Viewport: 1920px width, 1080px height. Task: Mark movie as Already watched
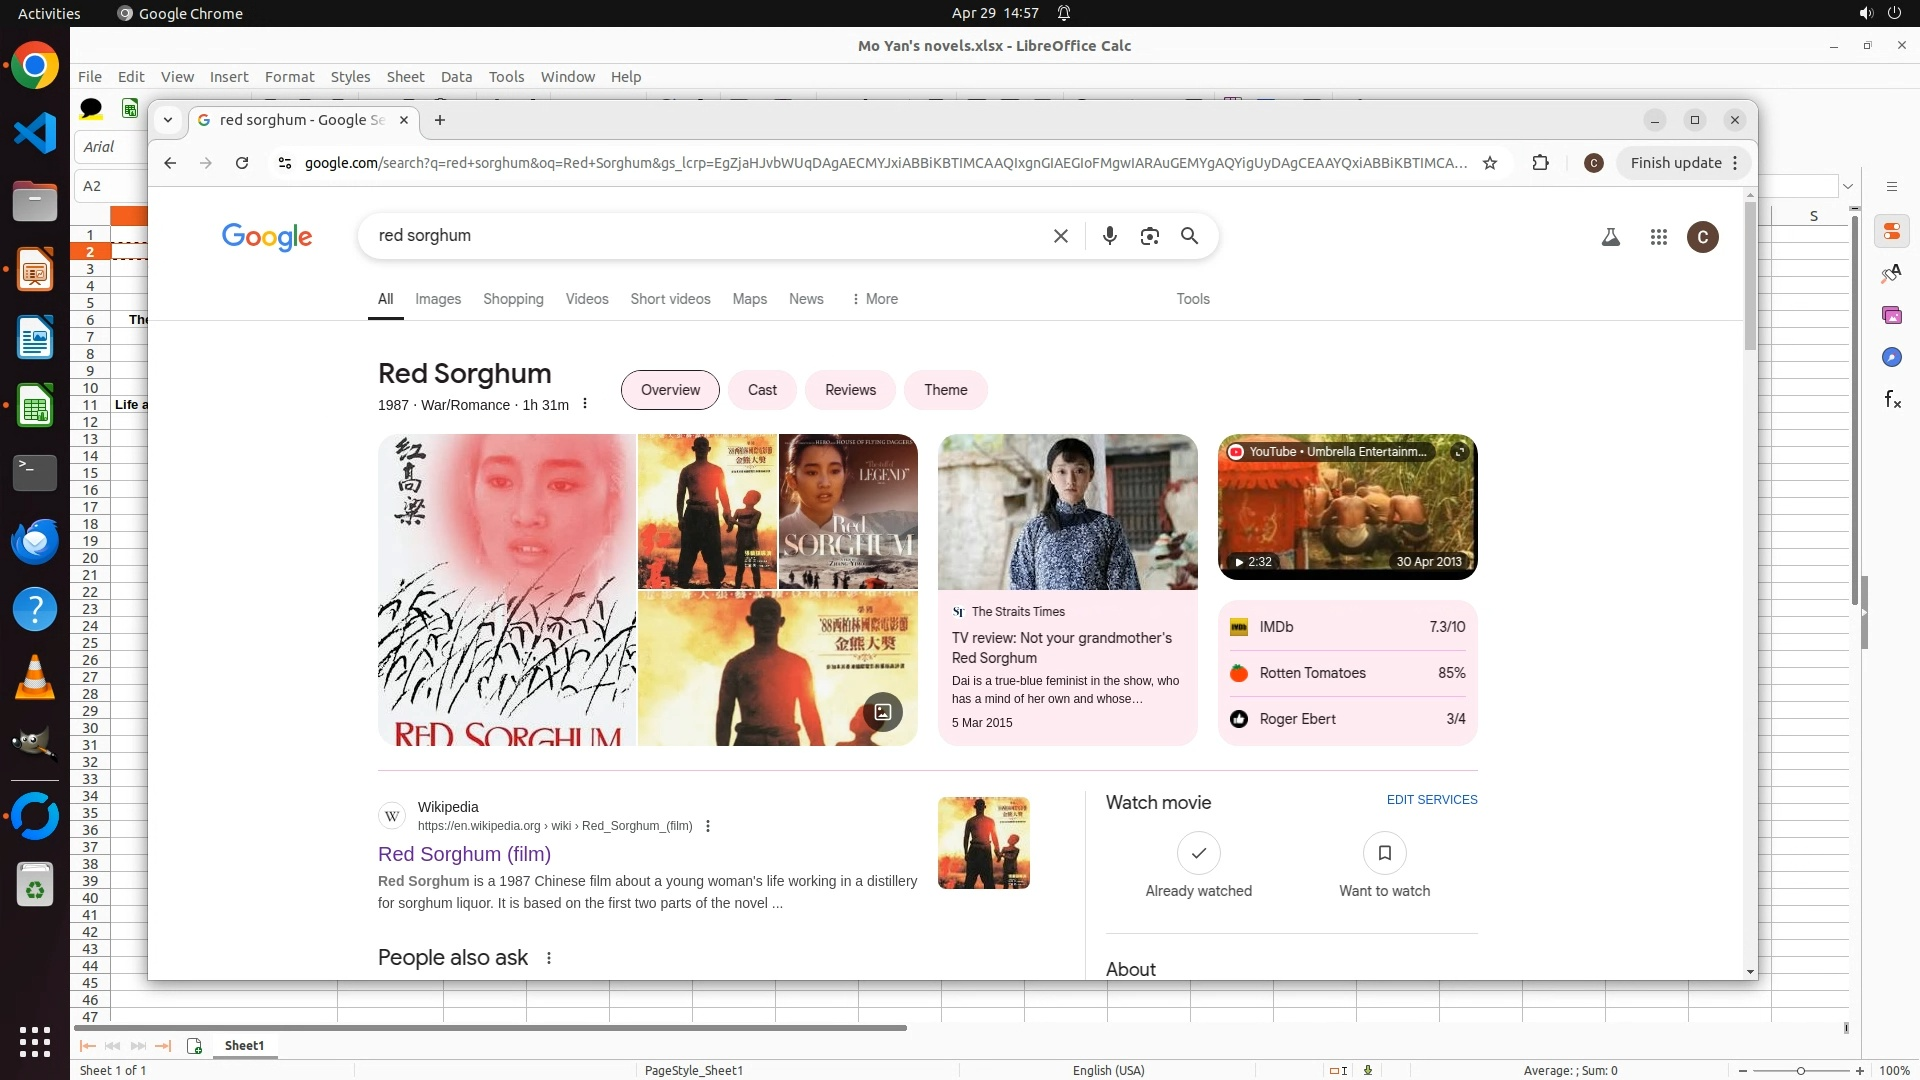(1198, 853)
